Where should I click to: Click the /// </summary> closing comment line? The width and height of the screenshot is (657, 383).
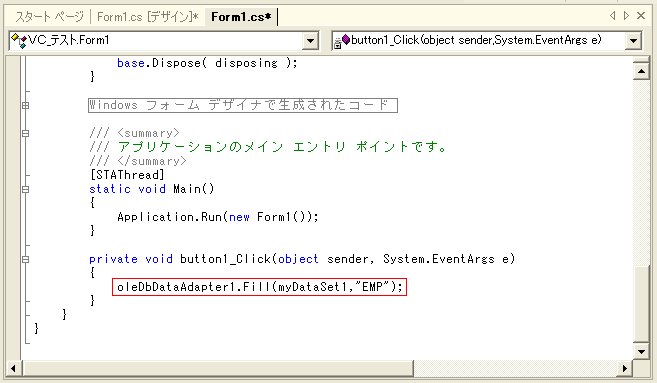point(138,161)
